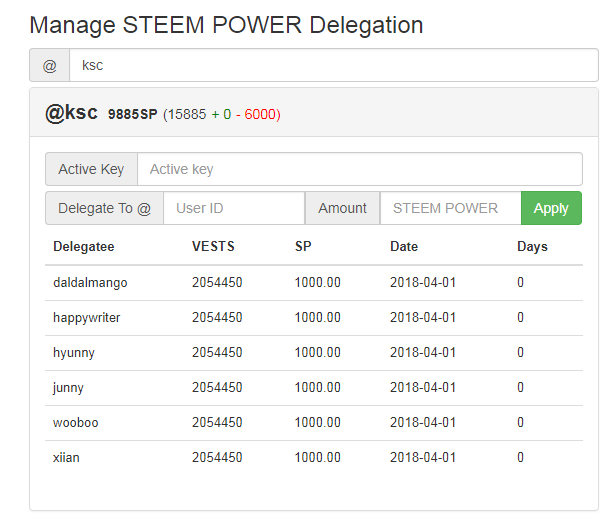Click the Active Key label
Screen dimensions: 616x521
pyautogui.click(x=91, y=169)
